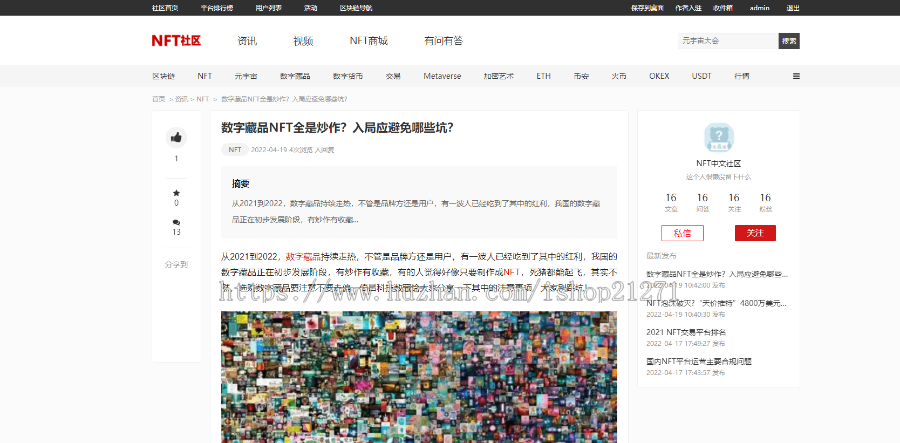Select 行情 in category bar
The image size is (900, 443).
[742, 76]
